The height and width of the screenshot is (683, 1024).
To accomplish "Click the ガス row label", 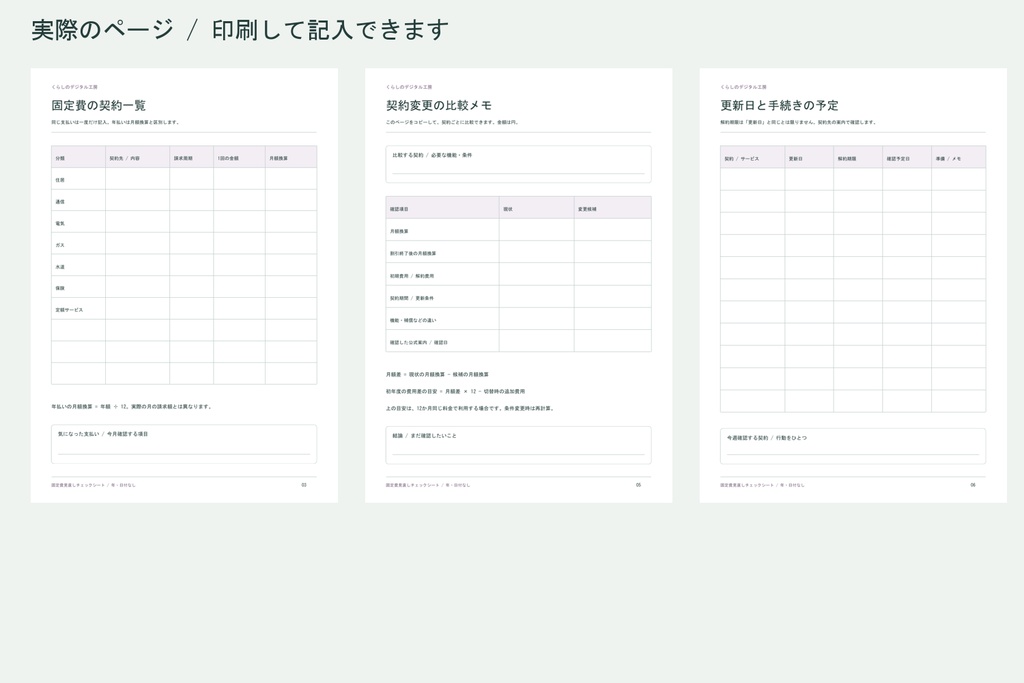I will [60, 245].
